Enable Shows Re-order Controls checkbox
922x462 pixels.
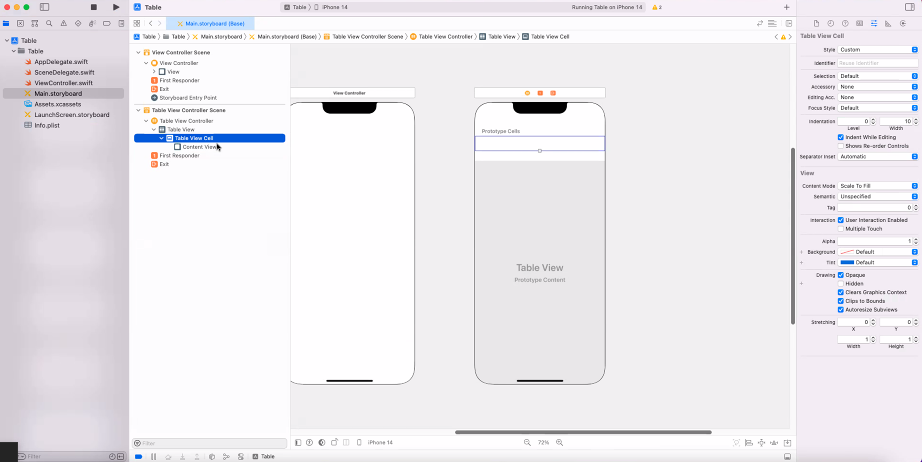click(x=841, y=146)
